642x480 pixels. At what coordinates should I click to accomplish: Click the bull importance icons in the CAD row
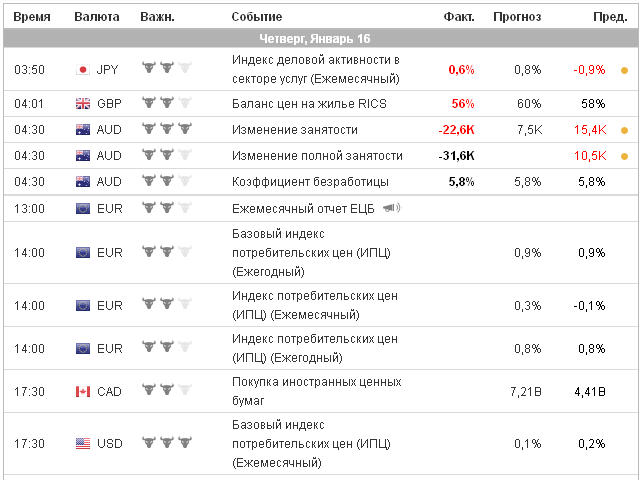point(166,391)
